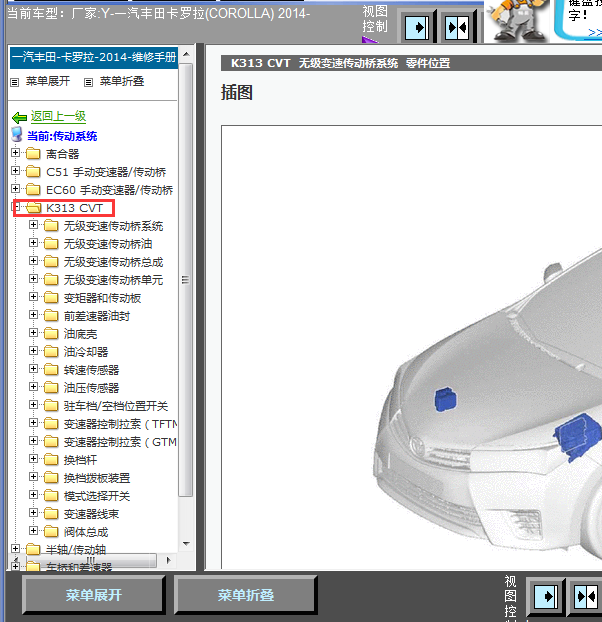Select 驻车档/空档位置开关 tree item

coord(116,406)
